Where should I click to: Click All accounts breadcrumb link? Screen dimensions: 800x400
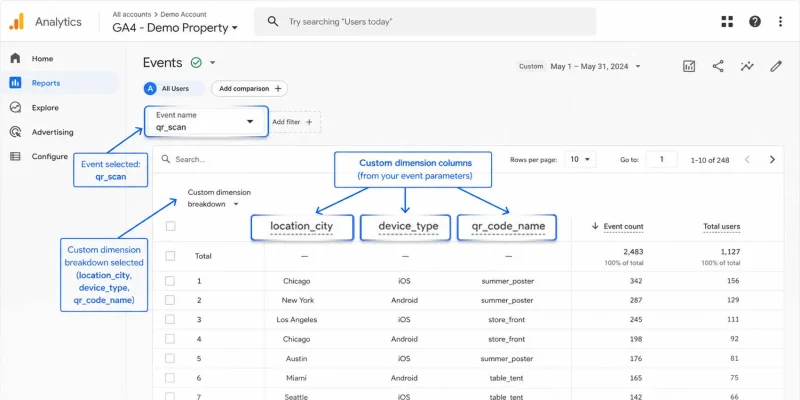pos(132,14)
